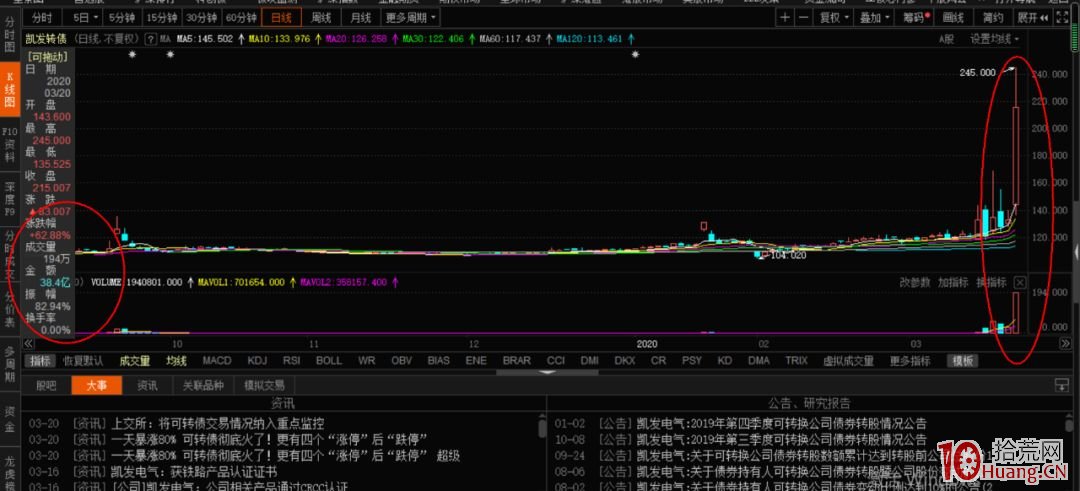Screen dimensions: 1080x491
Task: Select BOLL indicator
Action: click(x=329, y=361)
